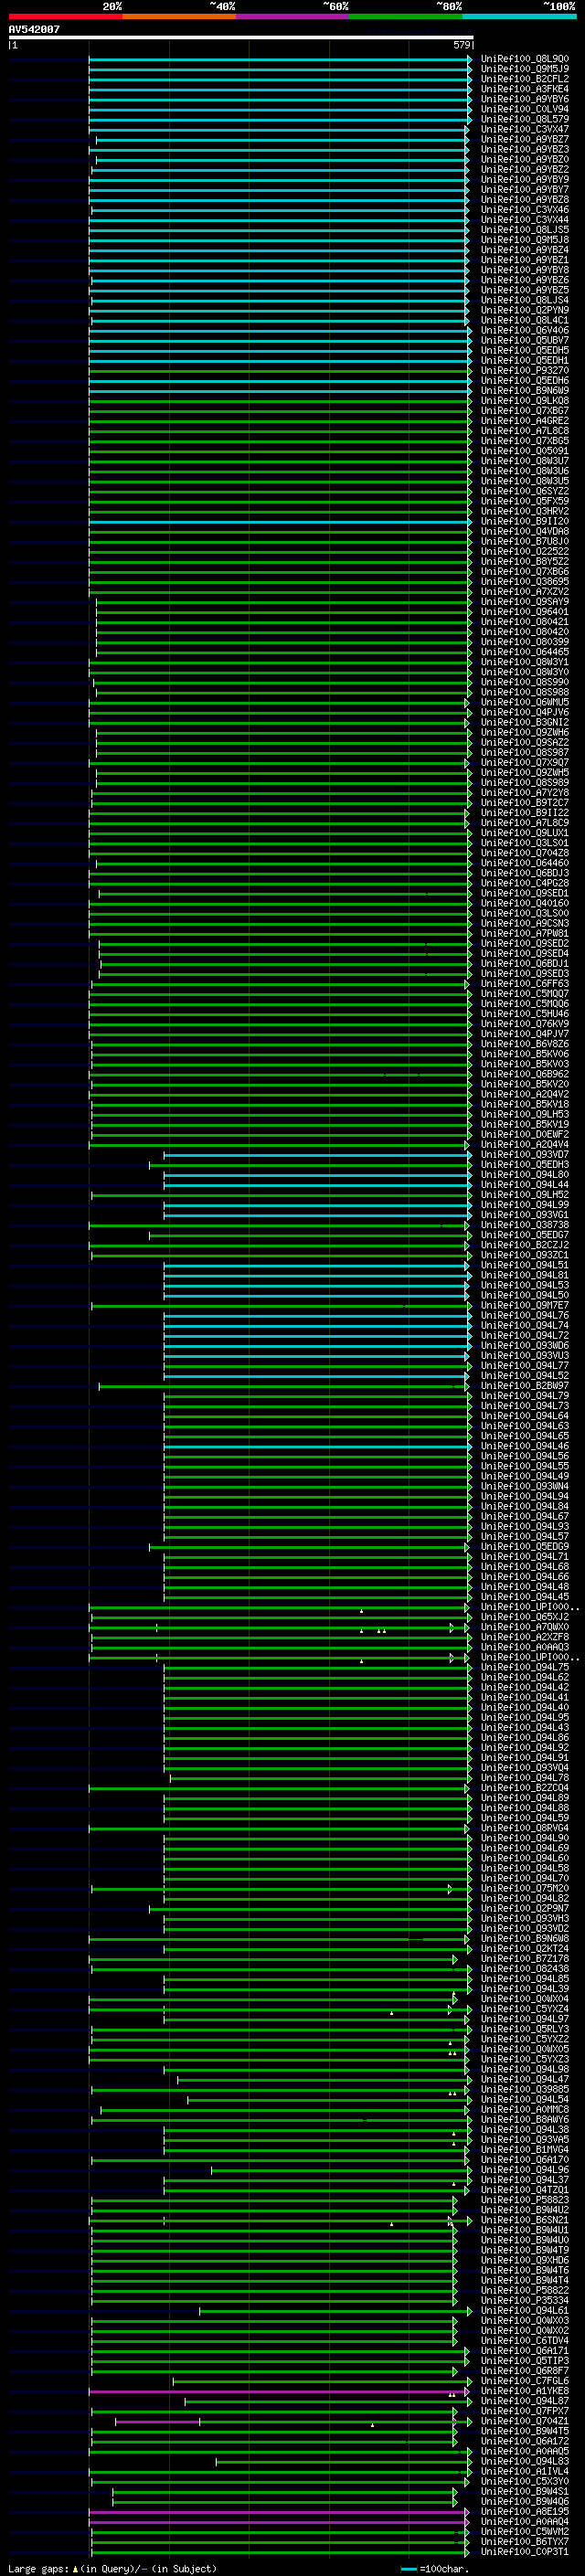Select the UniRef100_C6TDV4 label

(x=525, y=2341)
